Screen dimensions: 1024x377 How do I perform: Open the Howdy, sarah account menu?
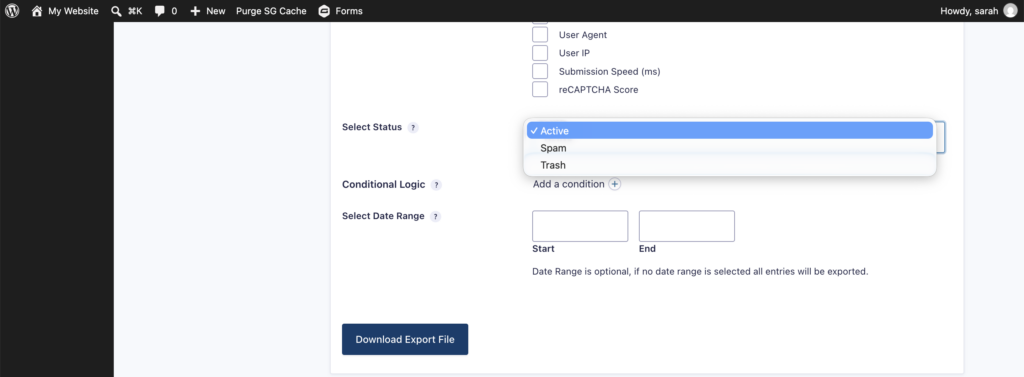[x=978, y=11]
